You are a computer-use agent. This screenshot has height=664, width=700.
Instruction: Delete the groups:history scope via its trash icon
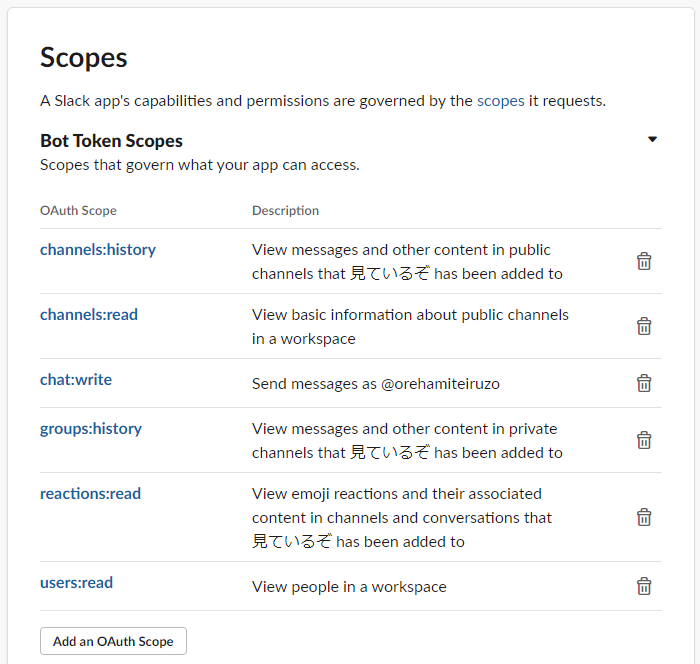click(644, 440)
